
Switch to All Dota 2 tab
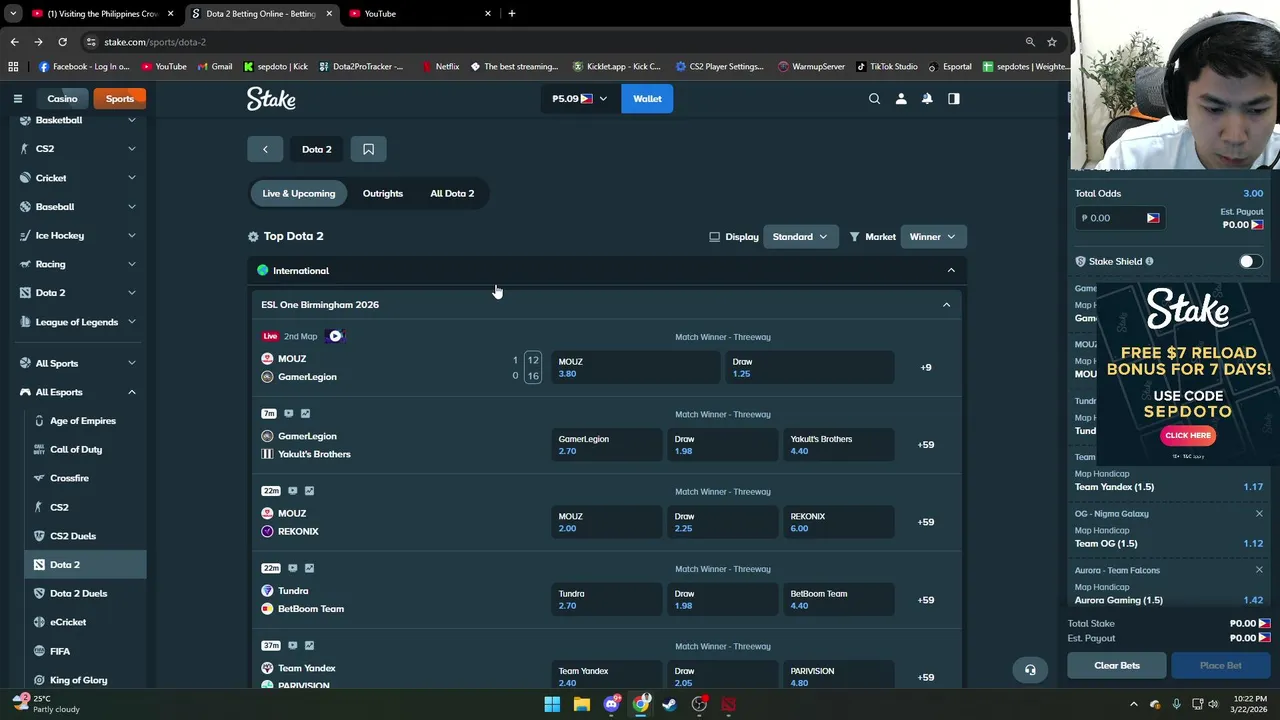452,193
